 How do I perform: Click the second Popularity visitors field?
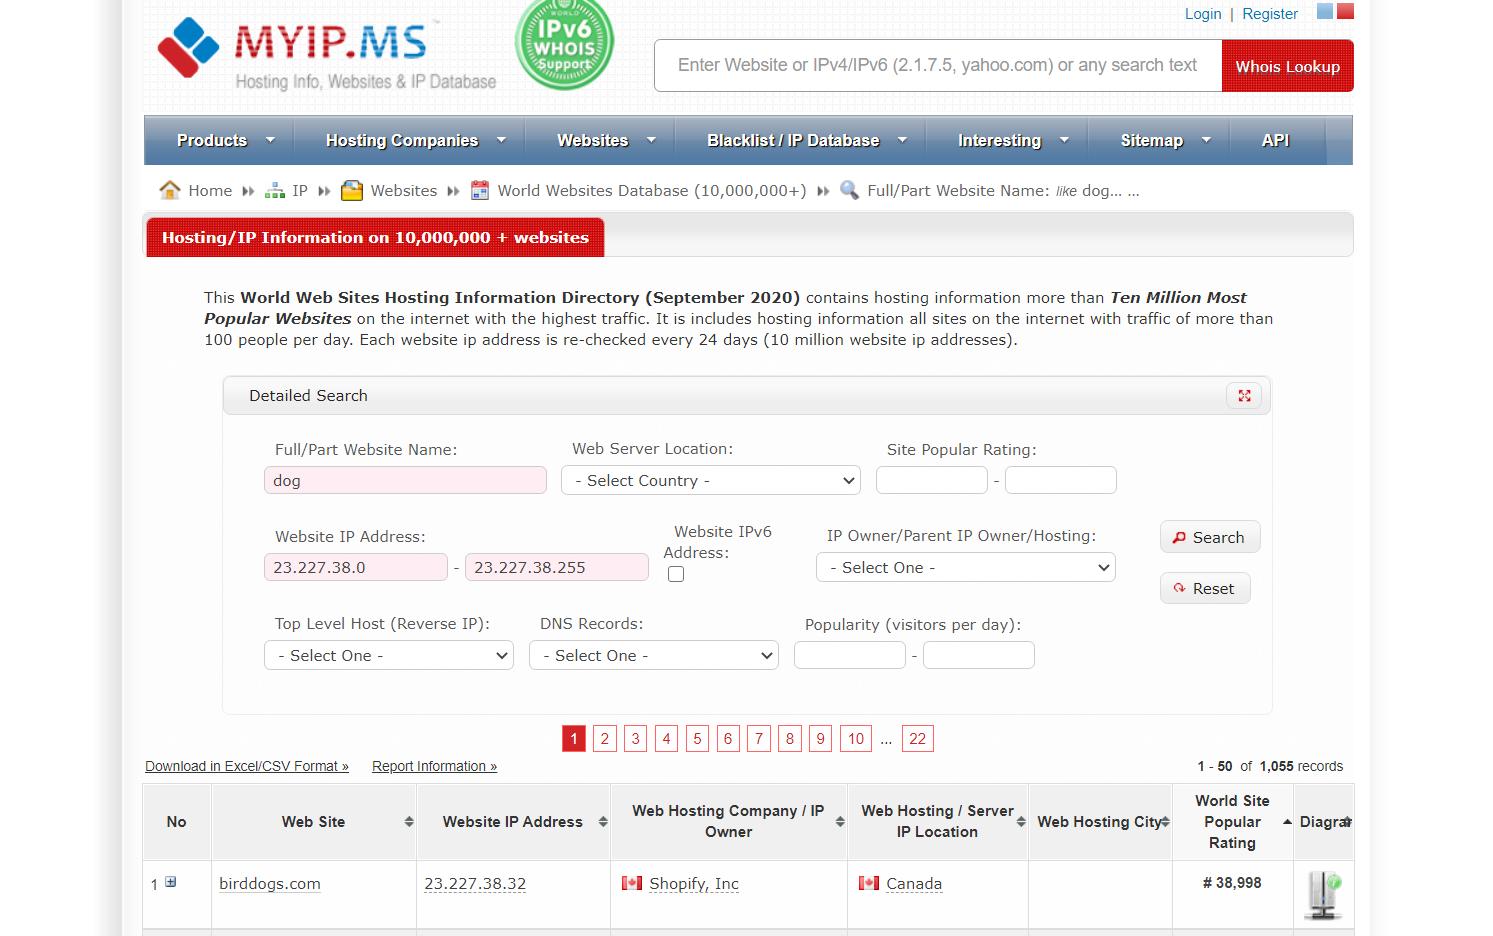(979, 656)
